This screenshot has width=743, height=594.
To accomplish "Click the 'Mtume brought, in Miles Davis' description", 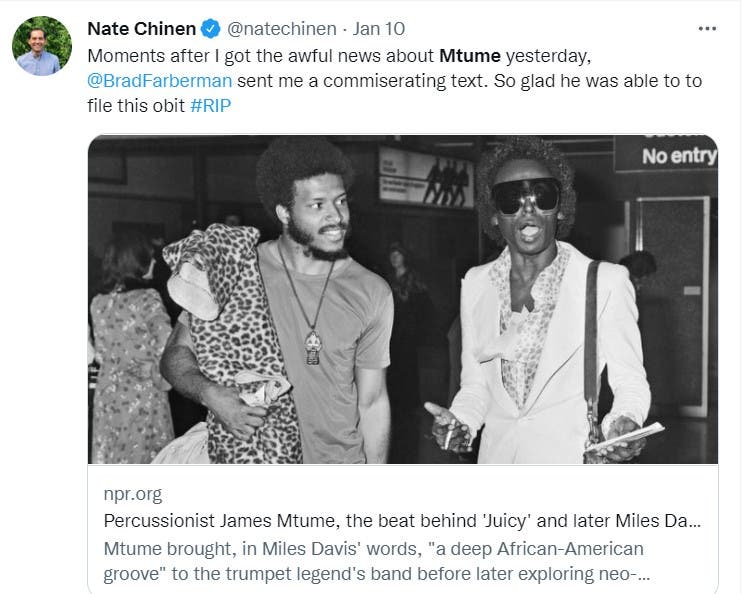I will [372, 549].
